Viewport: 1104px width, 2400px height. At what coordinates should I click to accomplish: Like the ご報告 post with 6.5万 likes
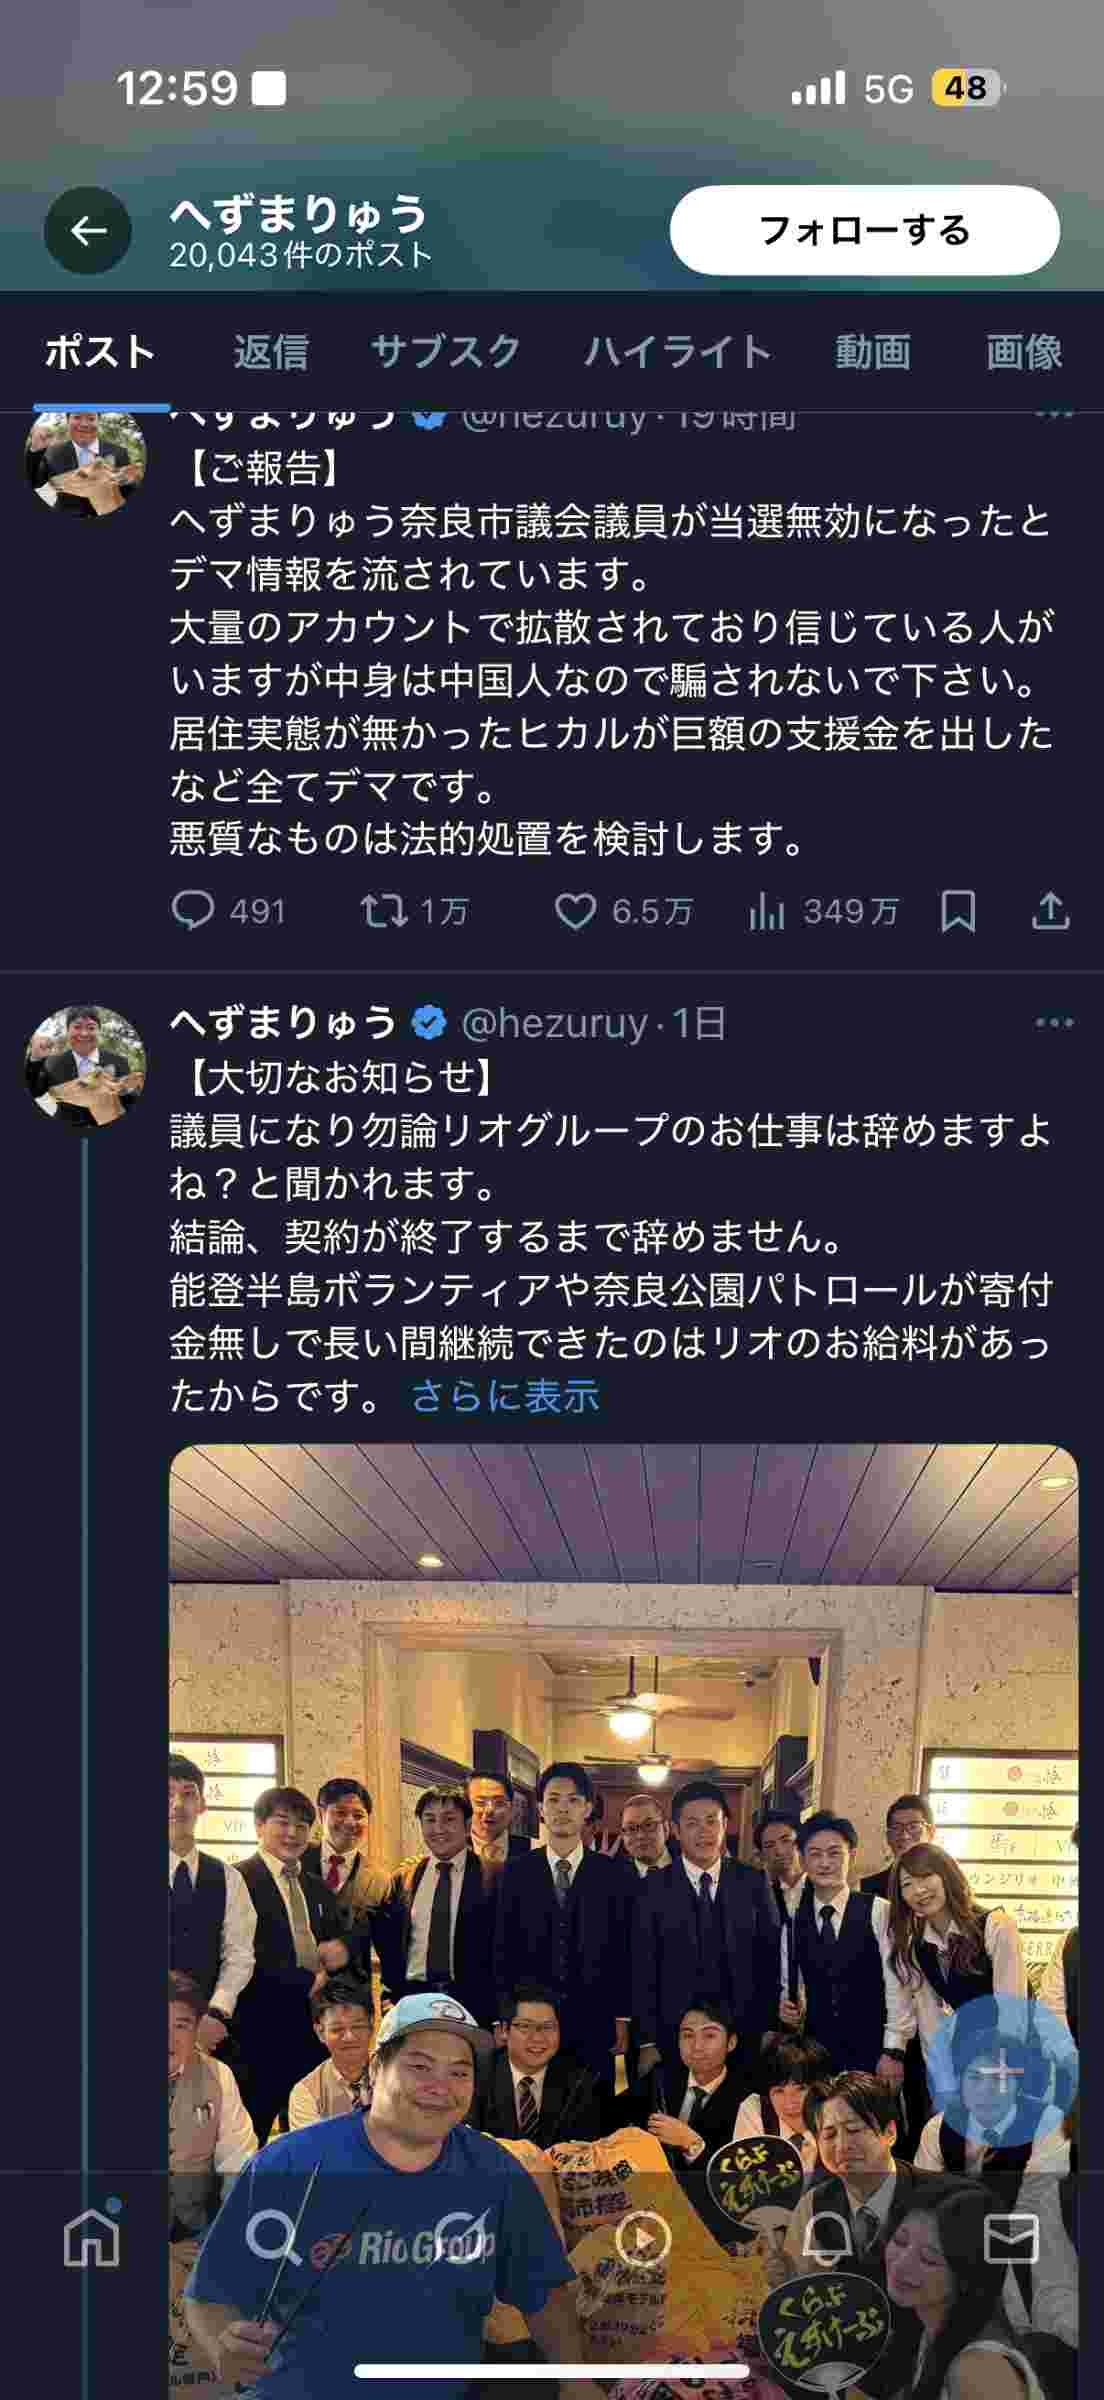(x=624, y=911)
